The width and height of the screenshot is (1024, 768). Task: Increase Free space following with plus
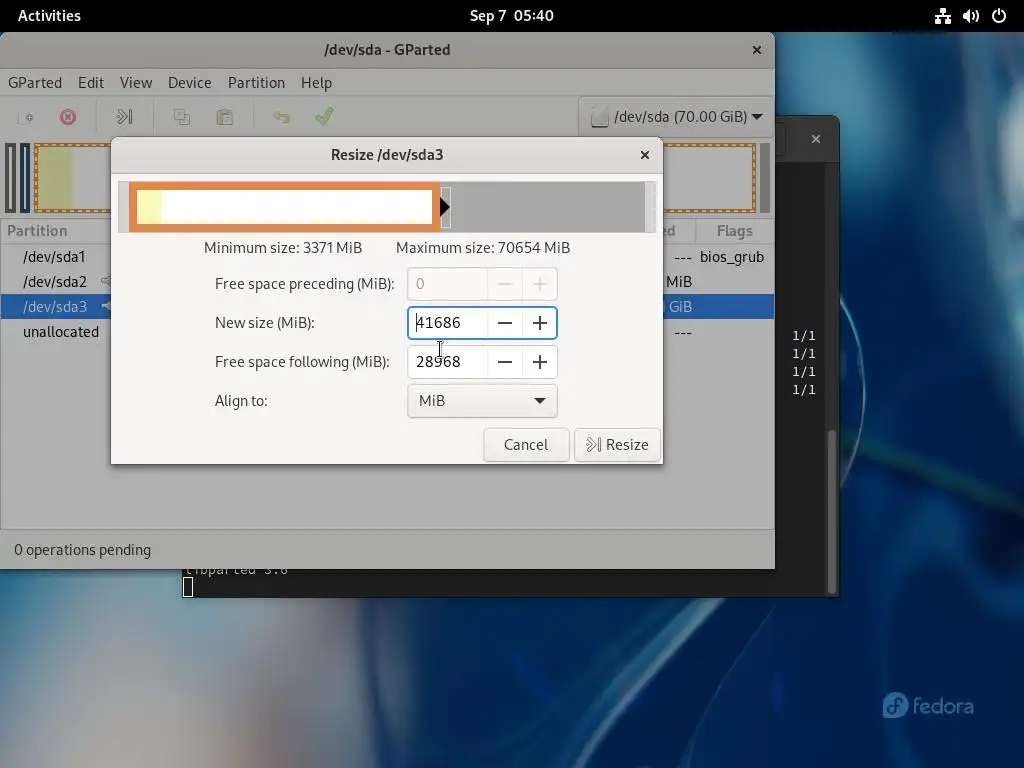(x=539, y=362)
